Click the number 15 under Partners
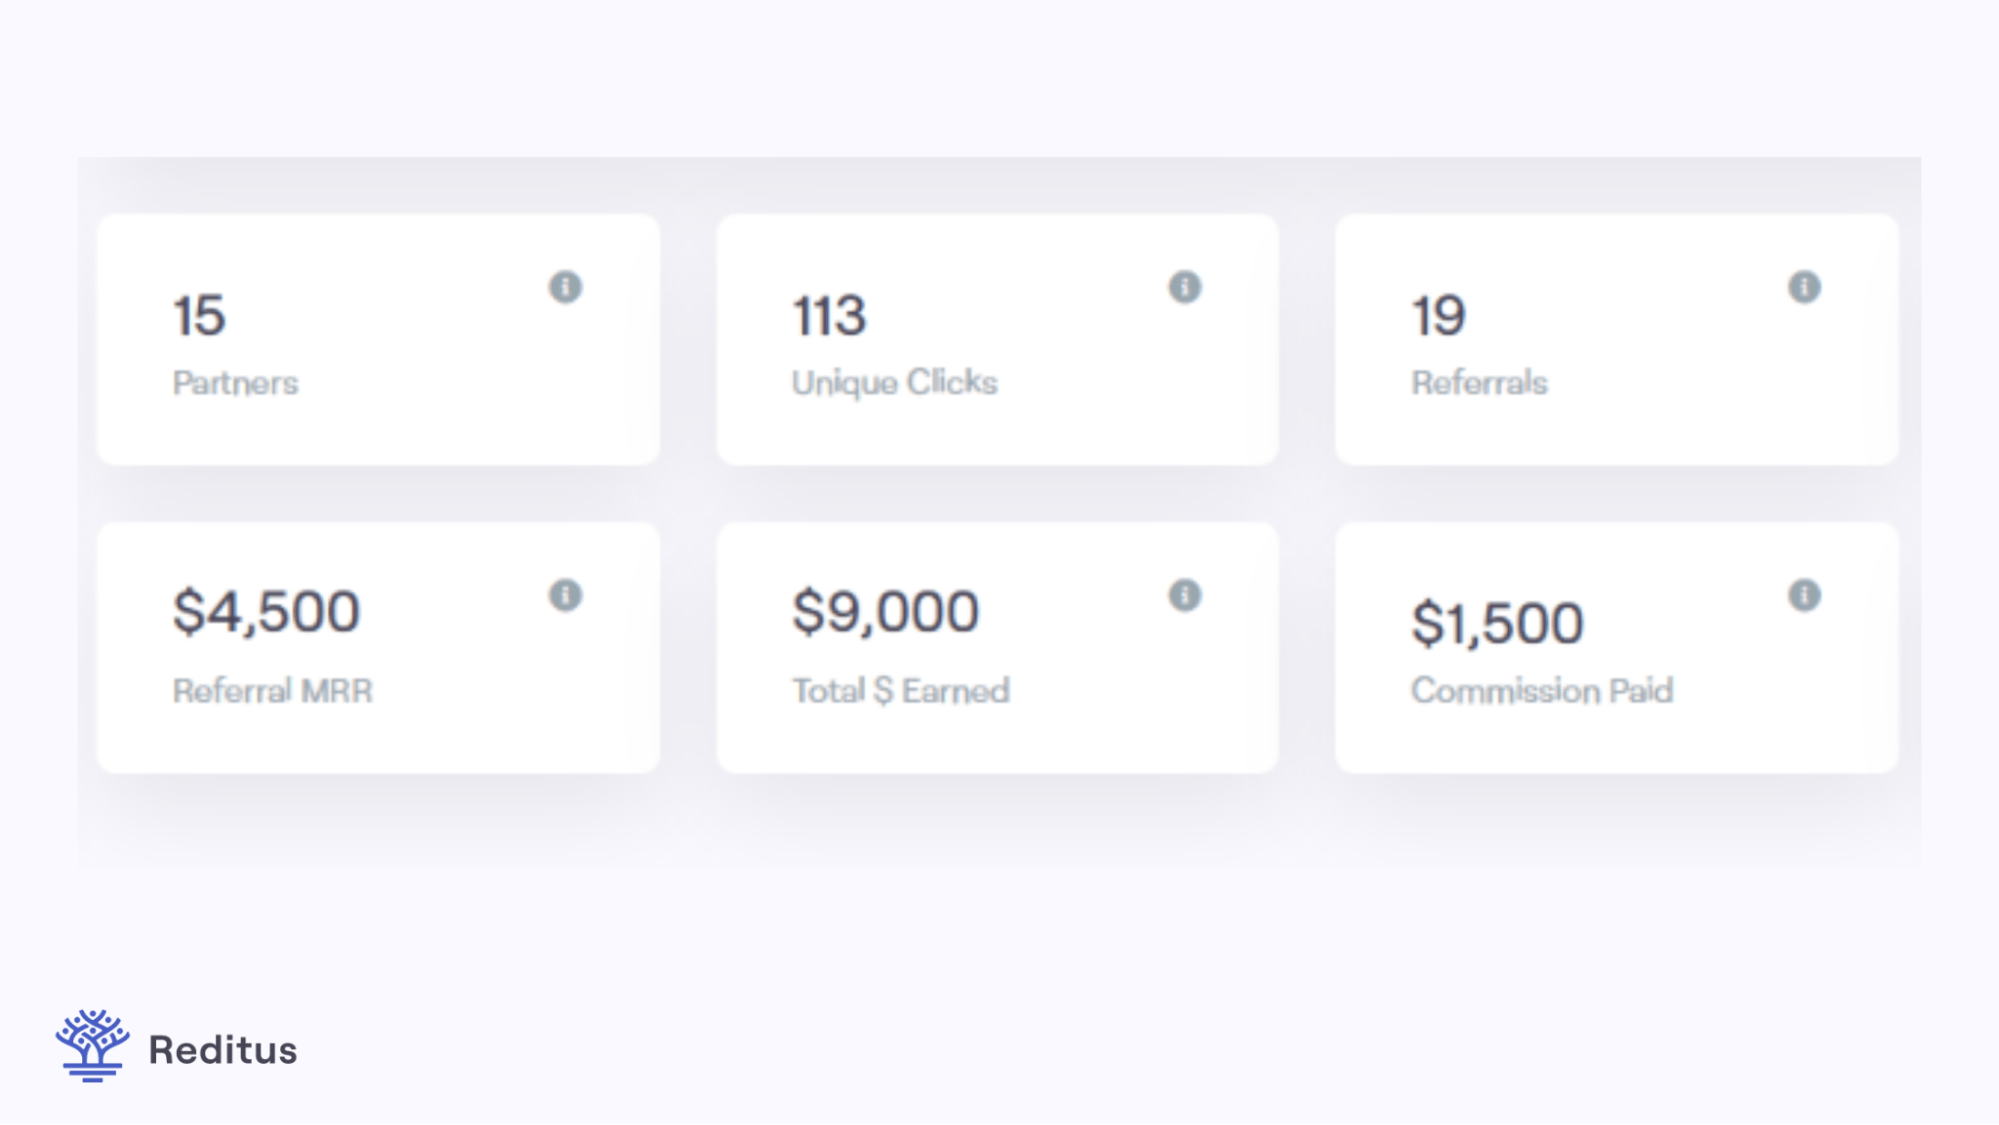Screen dimensions: 1999x1125 tap(199, 315)
